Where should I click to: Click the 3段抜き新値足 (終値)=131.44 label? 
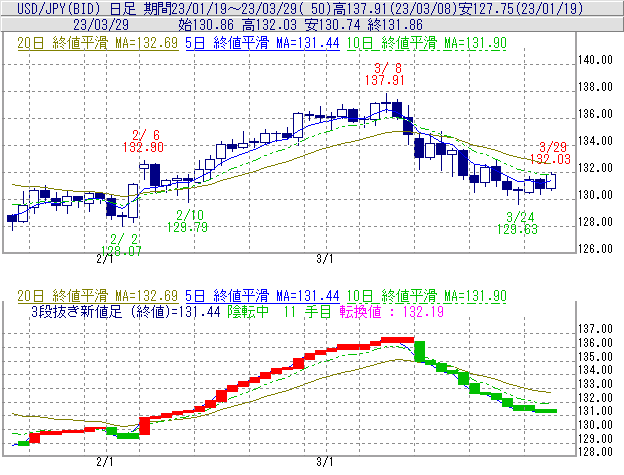[x=126, y=312]
